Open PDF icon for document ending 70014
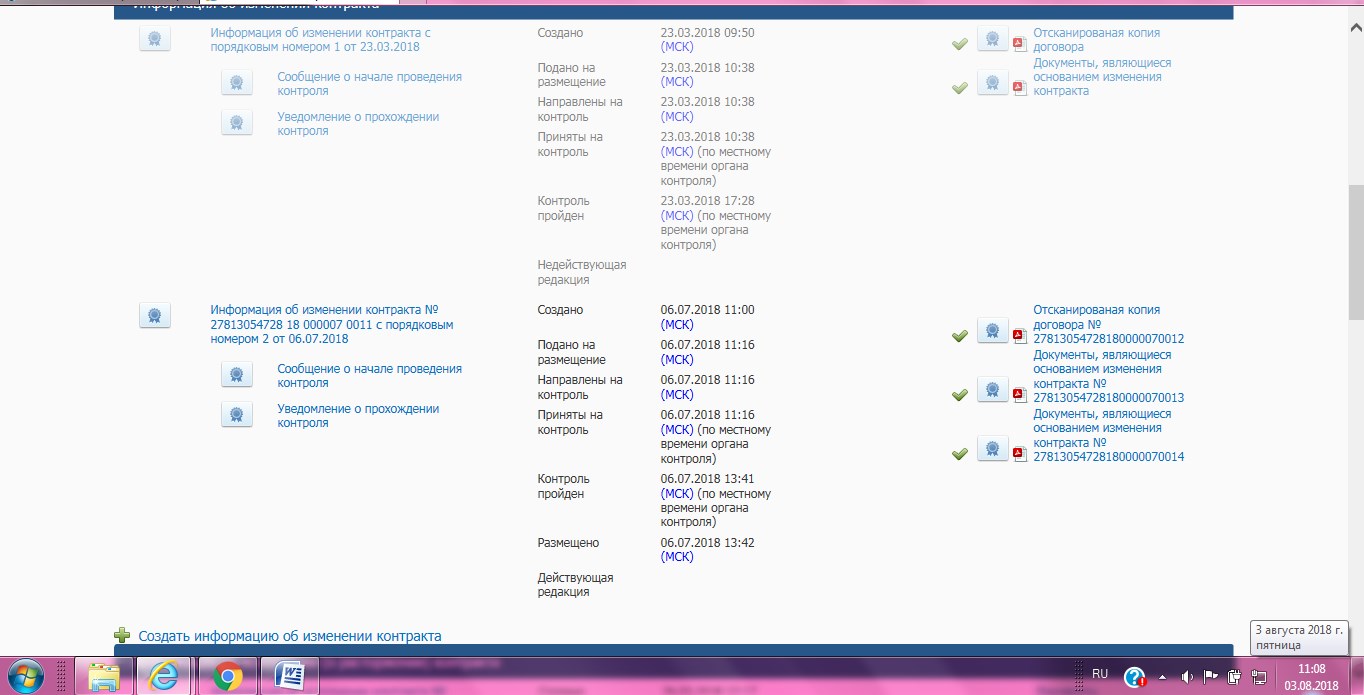This screenshot has width=1364, height=695. tap(1019, 453)
